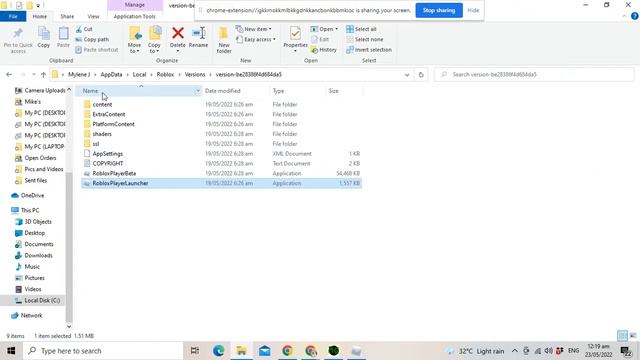This screenshot has height=360, width=640.
Task: Expand address bar history dropdown
Action: [x=407, y=75]
